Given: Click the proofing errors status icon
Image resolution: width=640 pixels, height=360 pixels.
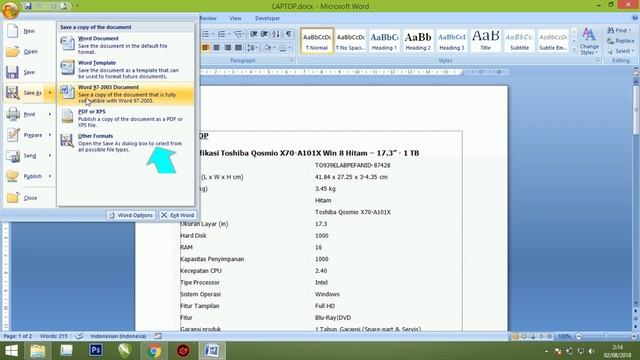Looking at the screenshot, I should point(80,336).
